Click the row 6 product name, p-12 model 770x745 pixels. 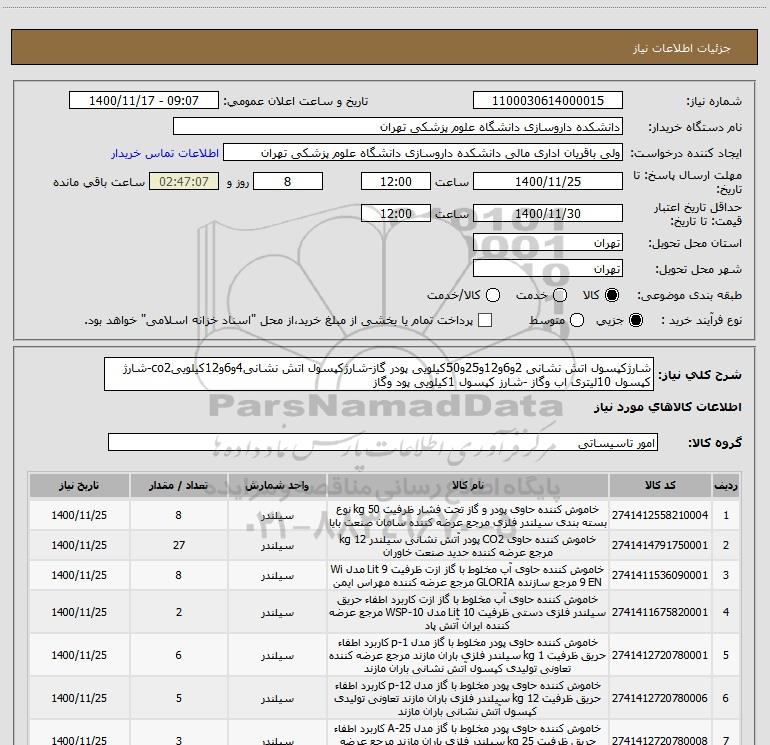(468, 698)
